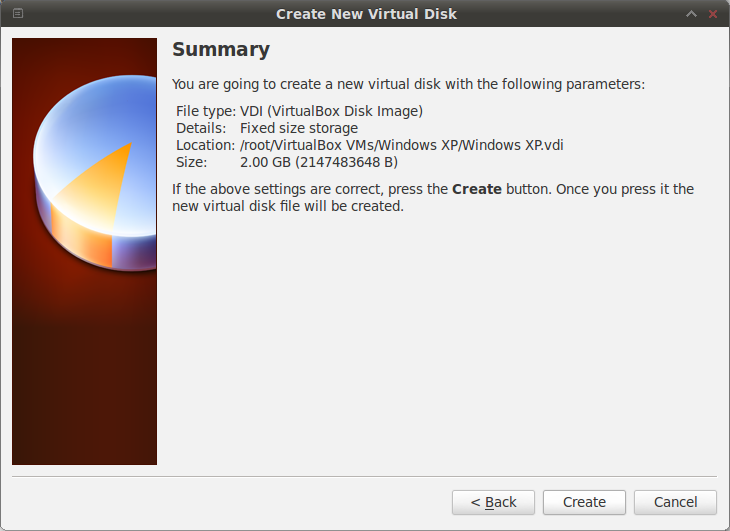
Task: Click the "Details:" label
Action: pyautogui.click(x=201, y=128)
